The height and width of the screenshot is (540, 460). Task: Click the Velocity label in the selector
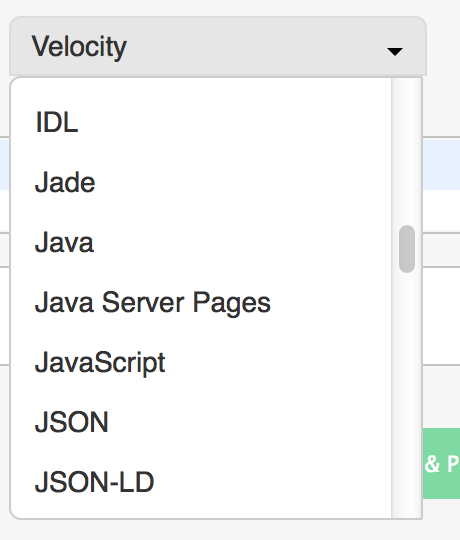point(79,47)
